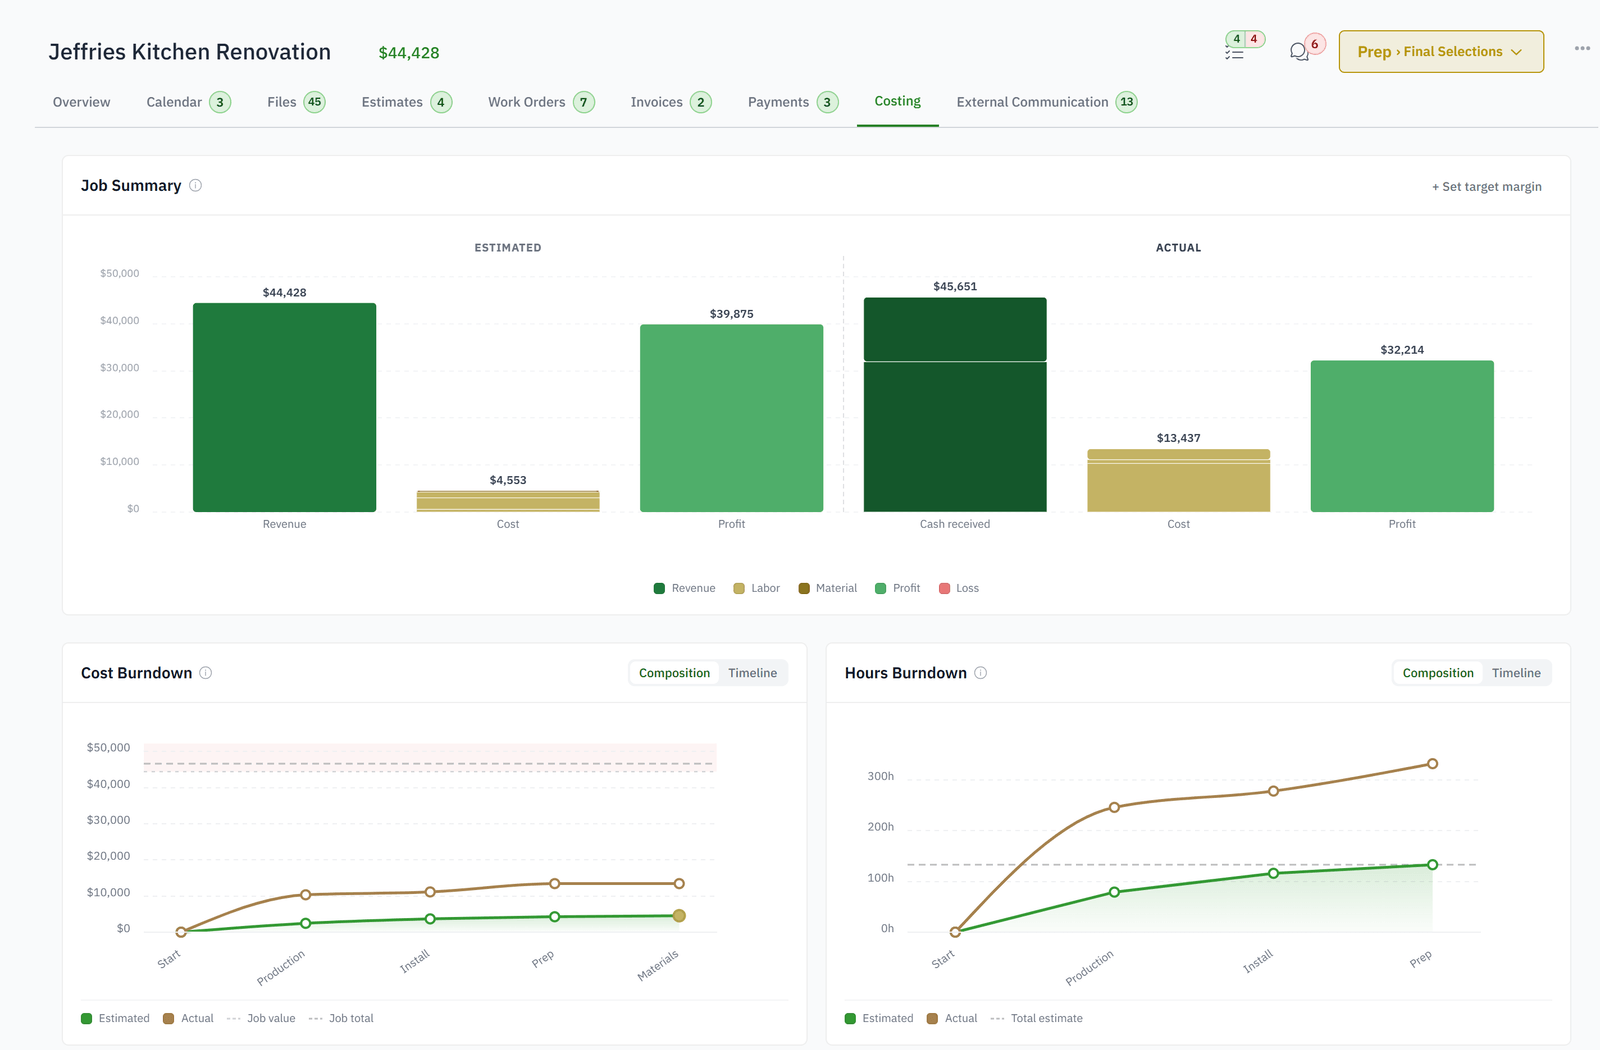Image resolution: width=1600 pixels, height=1050 pixels.
Task: Click the estimated Profit bar $39,875
Action: [x=732, y=418]
